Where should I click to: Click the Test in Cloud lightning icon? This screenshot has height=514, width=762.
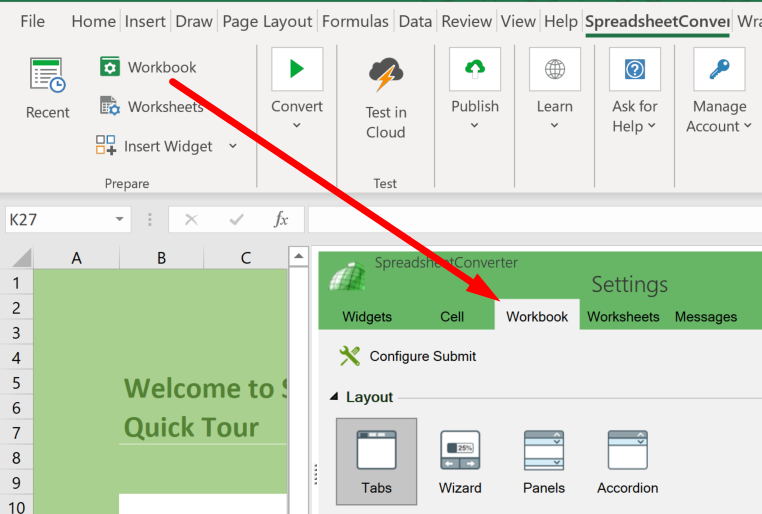point(385,74)
